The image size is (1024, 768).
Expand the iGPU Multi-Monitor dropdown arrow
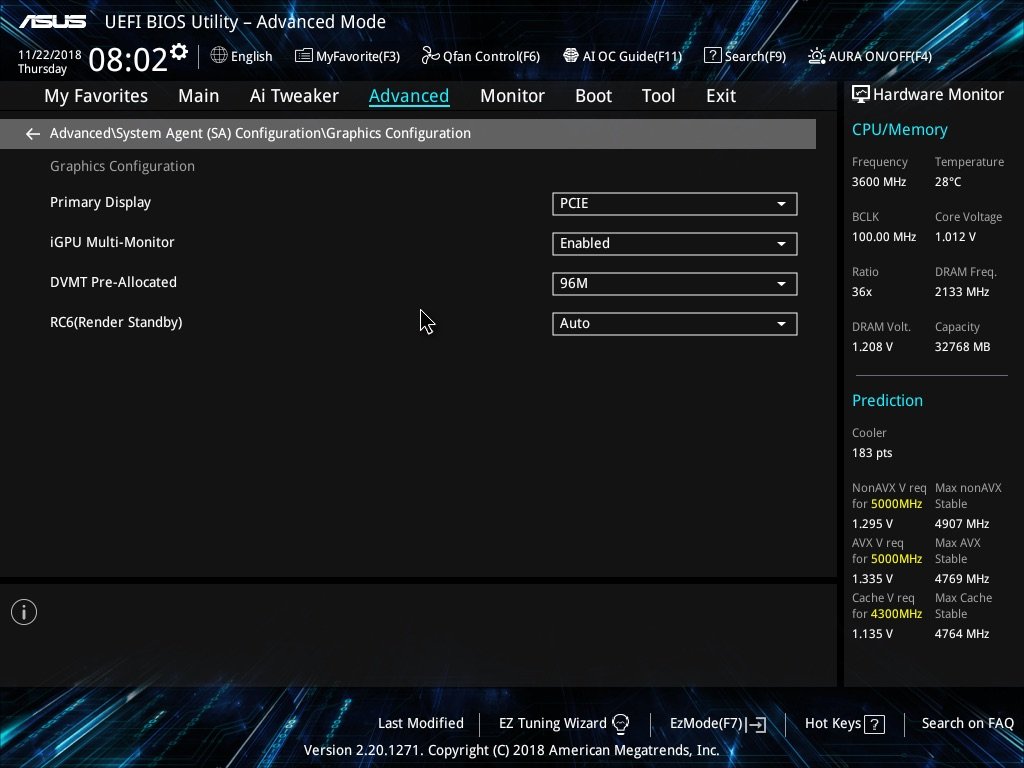(x=781, y=244)
